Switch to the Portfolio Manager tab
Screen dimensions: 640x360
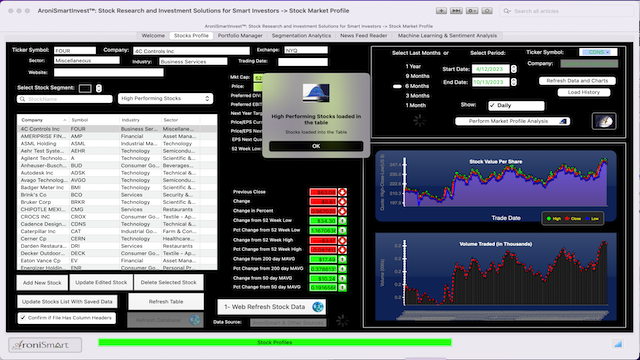(x=240, y=36)
